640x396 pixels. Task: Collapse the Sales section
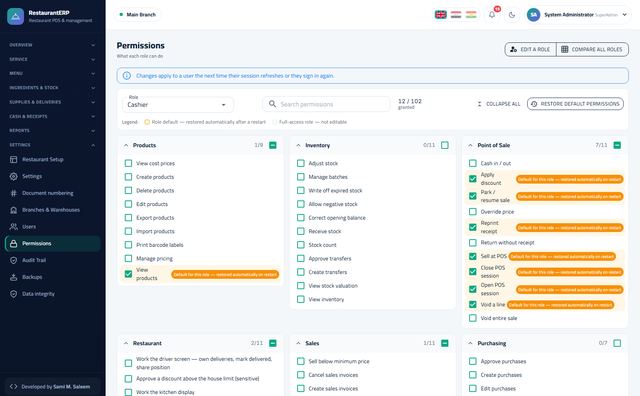point(298,343)
